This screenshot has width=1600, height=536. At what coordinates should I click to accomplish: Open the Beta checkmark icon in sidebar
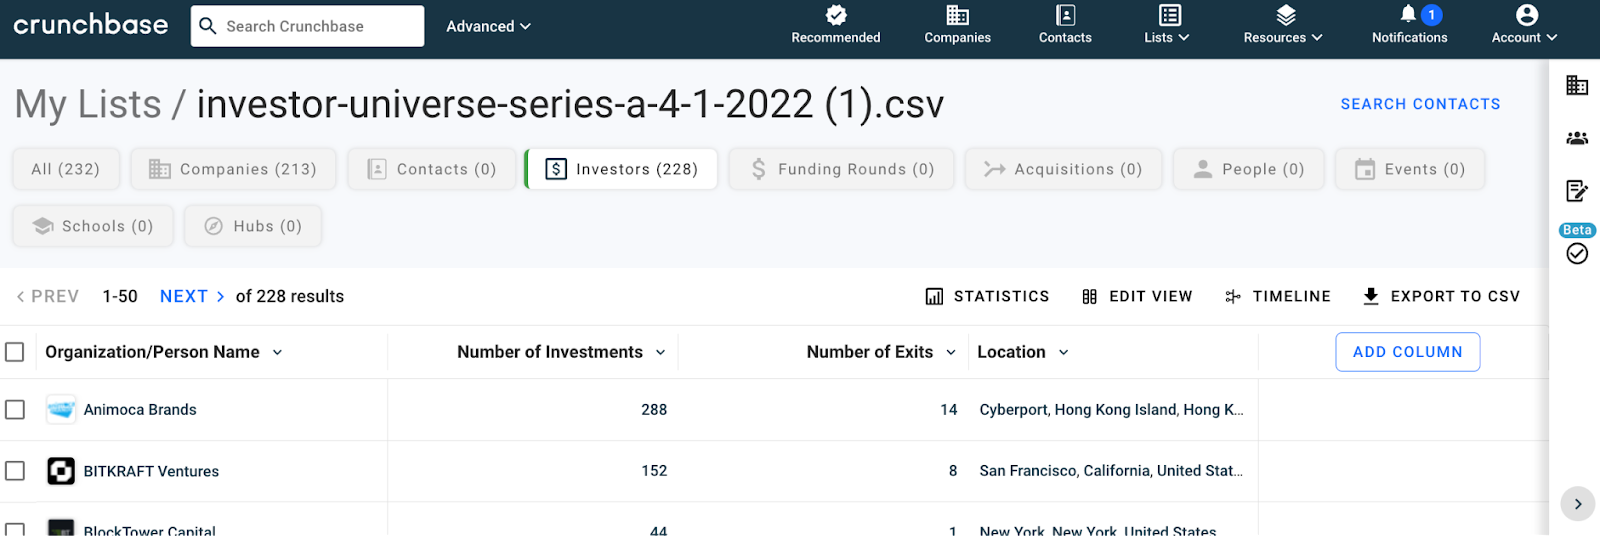tap(1577, 253)
